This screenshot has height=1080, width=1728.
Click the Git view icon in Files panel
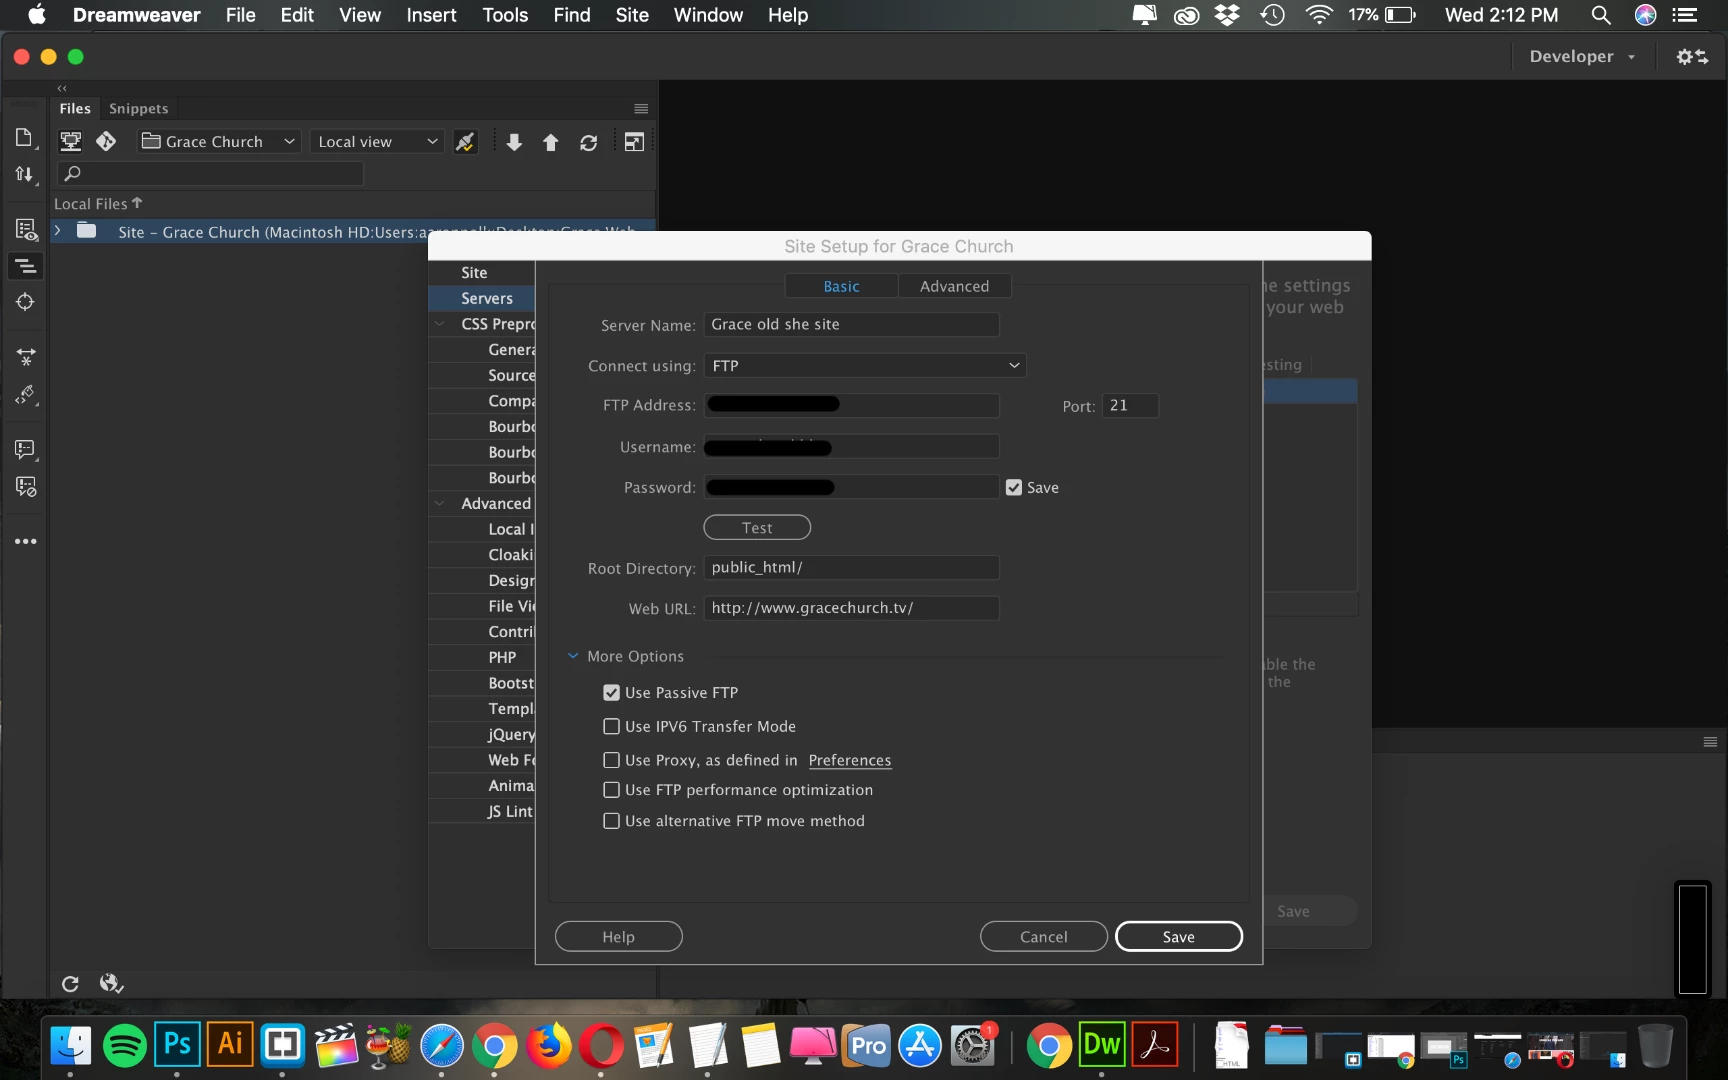[x=106, y=142]
